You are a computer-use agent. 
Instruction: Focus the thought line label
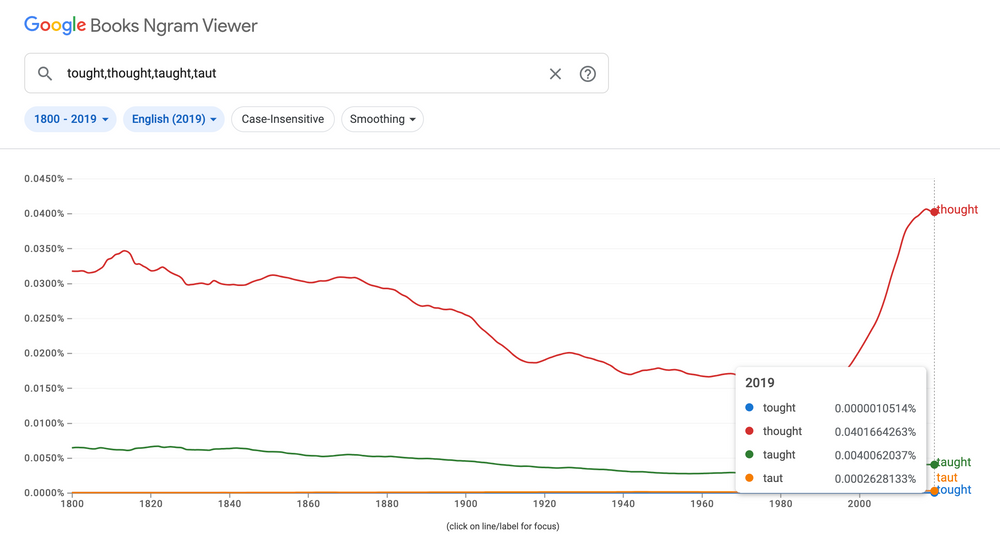(x=958, y=210)
